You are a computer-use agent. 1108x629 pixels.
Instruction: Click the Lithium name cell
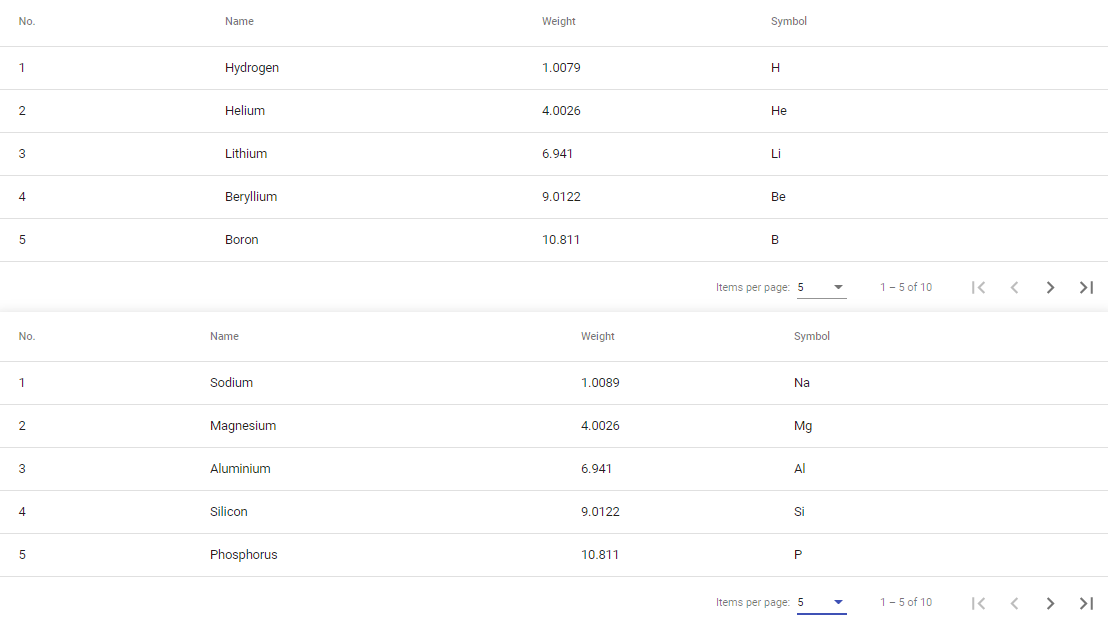click(x=246, y=153)
